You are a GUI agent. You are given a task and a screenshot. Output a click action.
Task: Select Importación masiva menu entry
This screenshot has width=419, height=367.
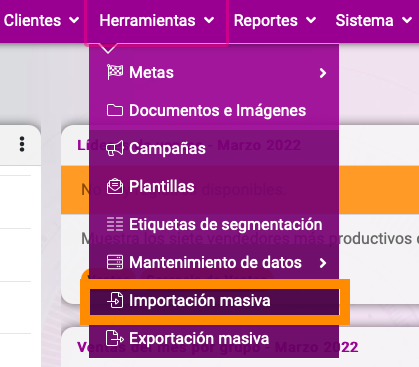click(x=214, y=301)
